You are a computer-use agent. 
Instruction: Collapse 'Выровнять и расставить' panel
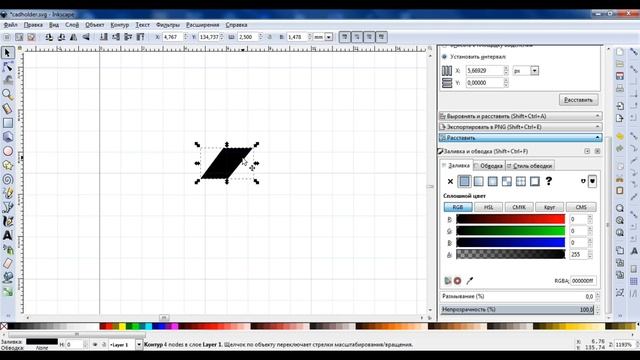[x=520, y=116]
